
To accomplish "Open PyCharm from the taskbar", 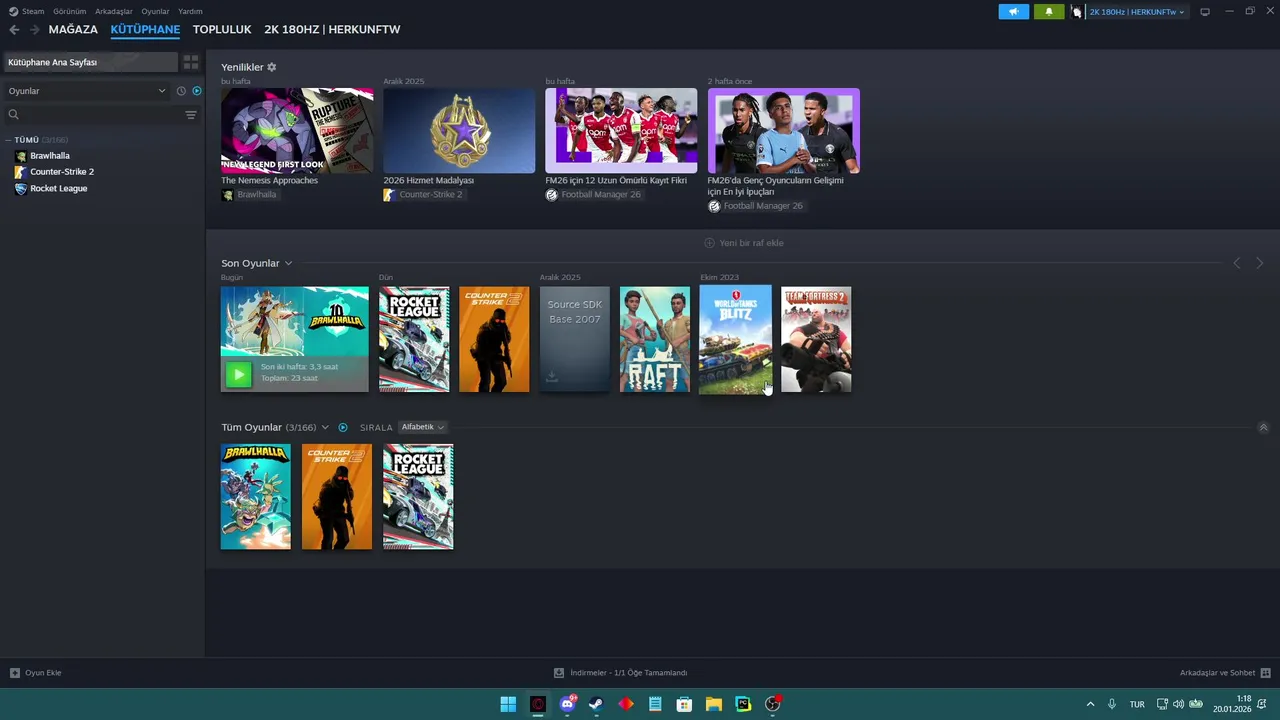I will (x=743, y=704).
